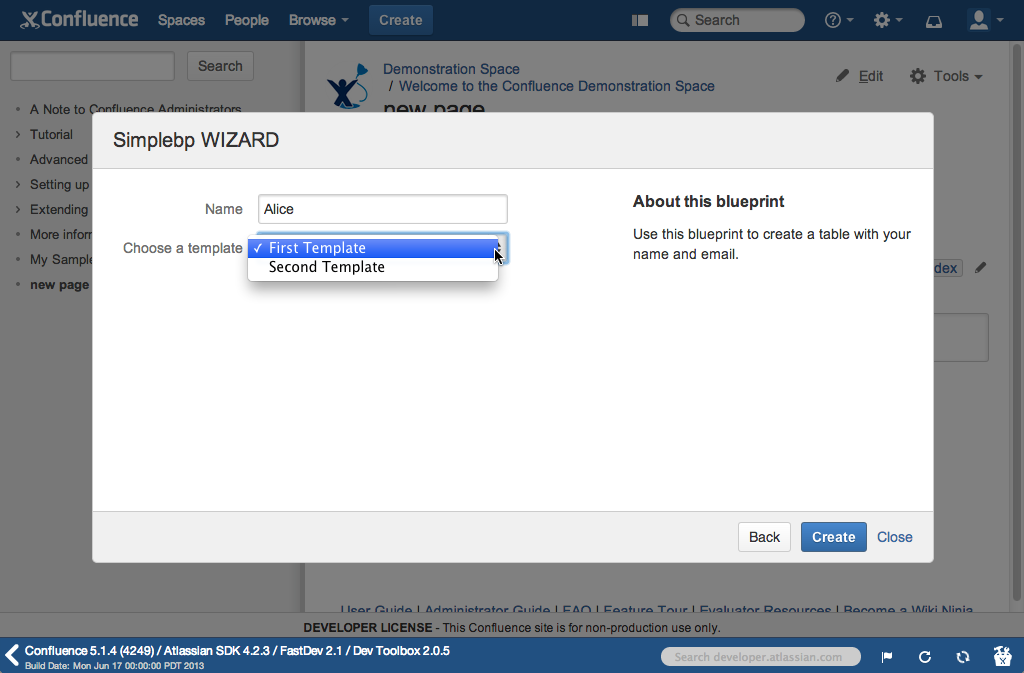
Task: Click the Name field containing Alice
Action: (382, 209)
